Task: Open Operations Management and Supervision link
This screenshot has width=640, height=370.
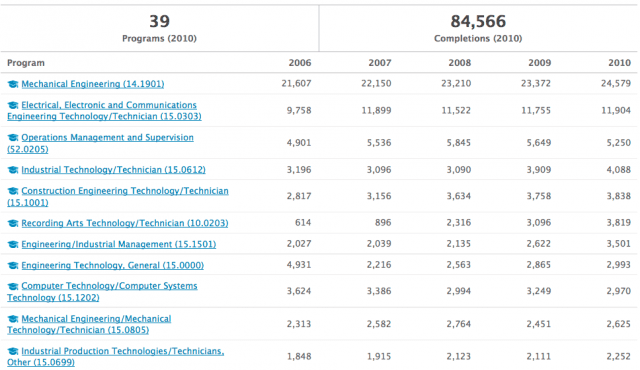Action: [x=100, y=143]
